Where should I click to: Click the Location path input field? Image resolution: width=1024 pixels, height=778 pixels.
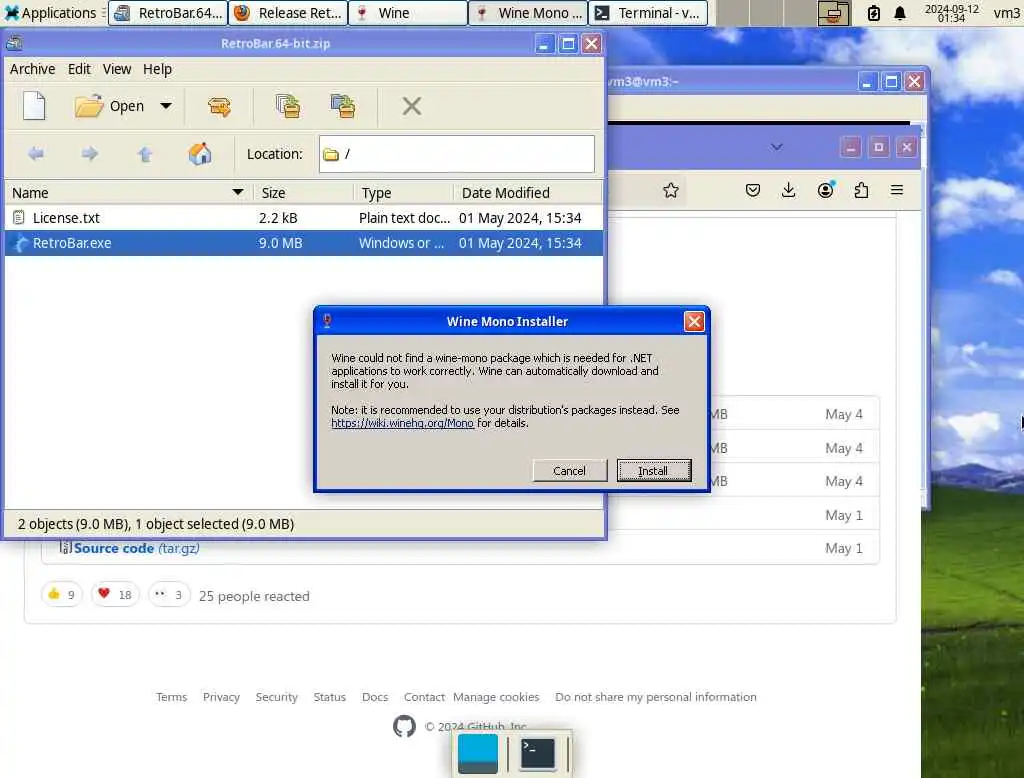point(456,154)
